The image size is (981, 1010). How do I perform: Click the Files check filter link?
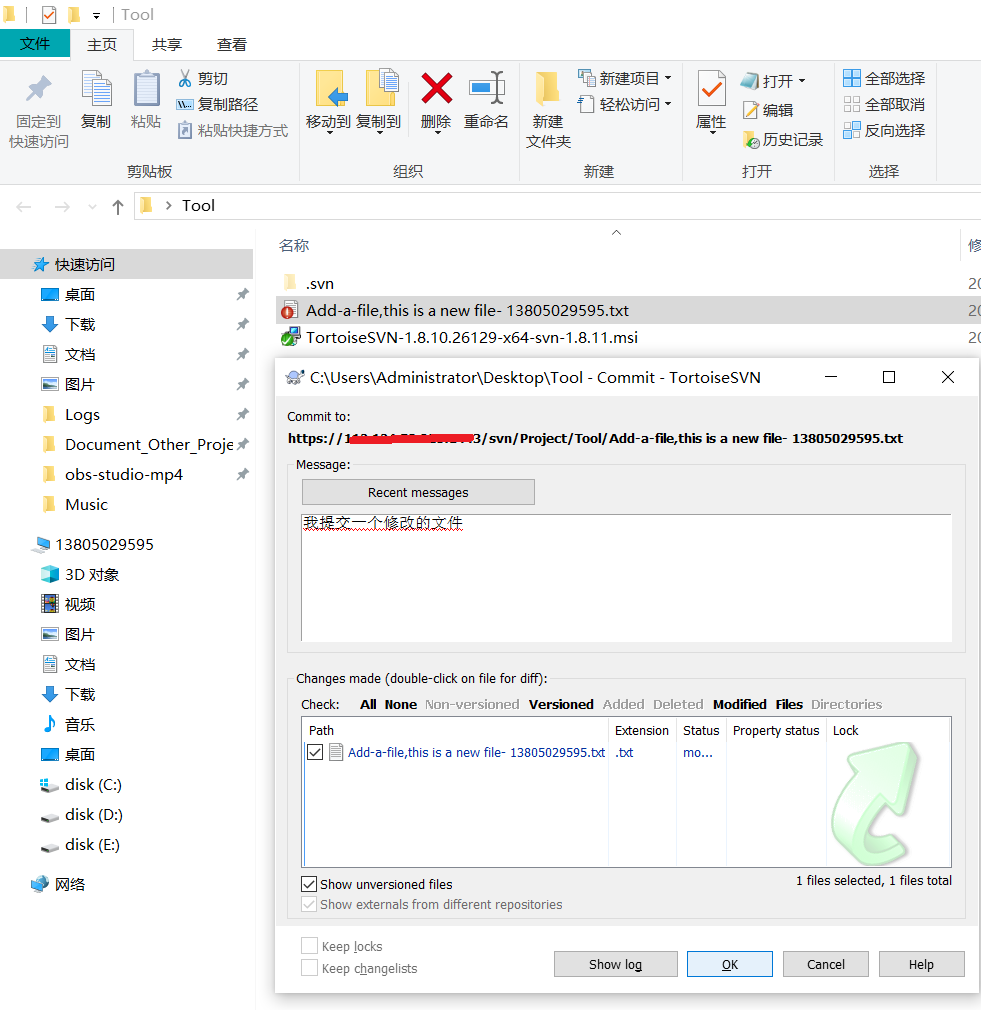pos(789,705)
